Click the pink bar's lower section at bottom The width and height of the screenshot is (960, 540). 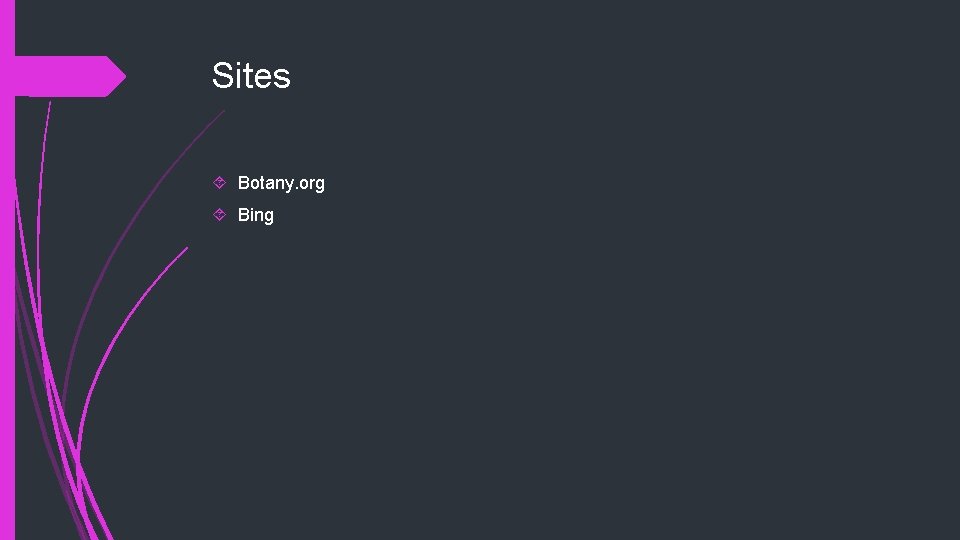[7, 500]
